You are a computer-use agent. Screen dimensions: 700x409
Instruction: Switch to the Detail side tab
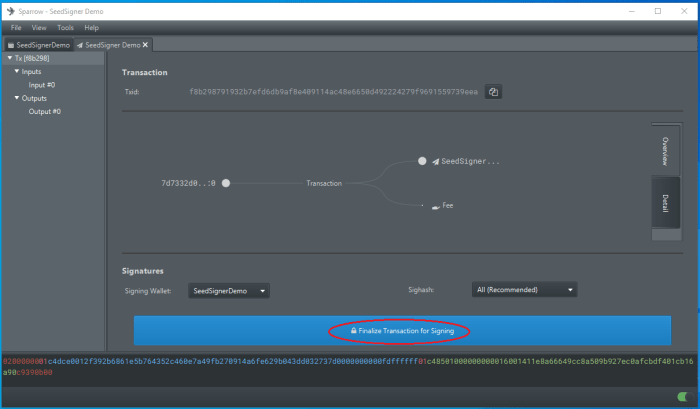click(665, 202)
